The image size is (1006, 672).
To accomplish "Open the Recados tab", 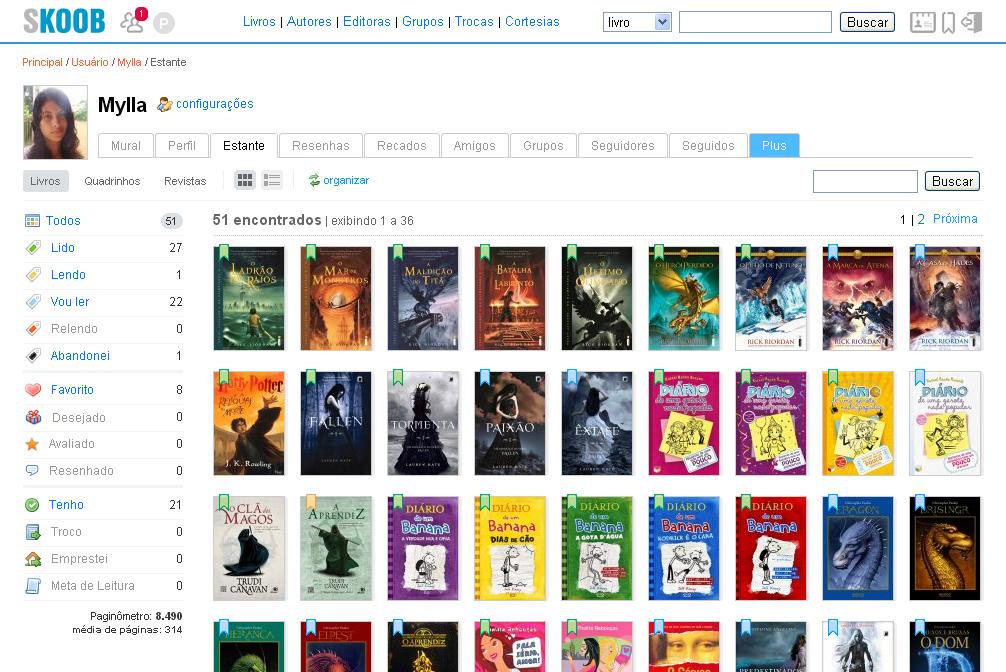I will tap(402, 146).
